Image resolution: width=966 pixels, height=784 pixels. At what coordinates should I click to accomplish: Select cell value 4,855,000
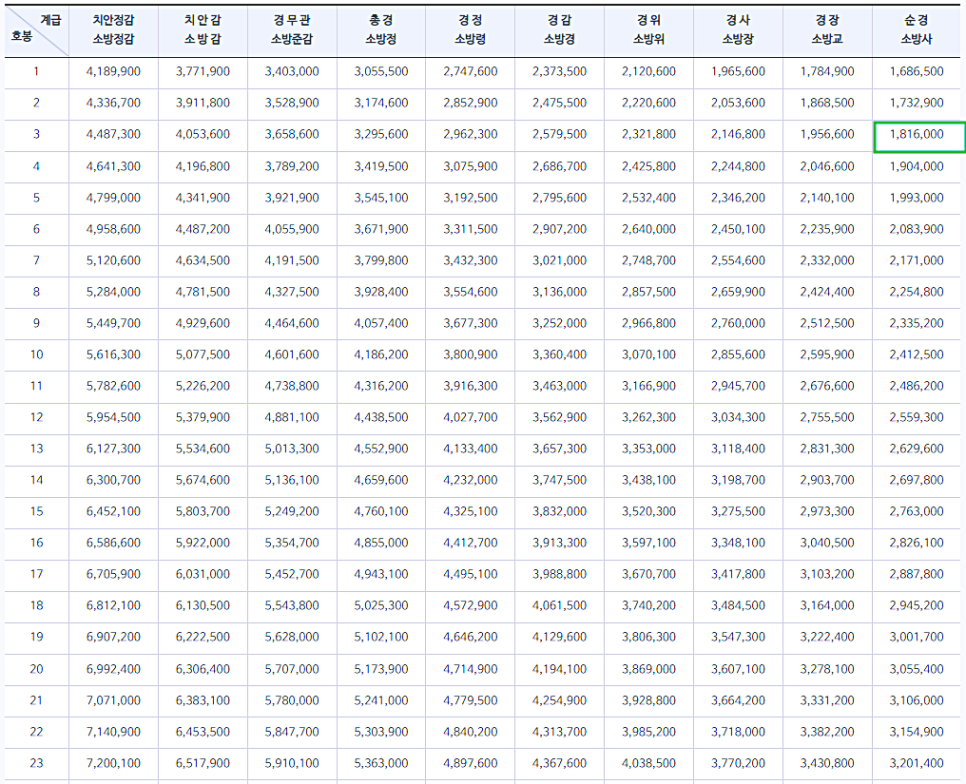[x=381, y=543]
